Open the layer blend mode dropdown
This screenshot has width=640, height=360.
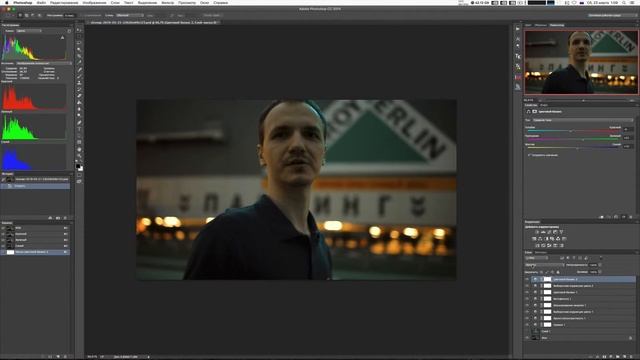544,265
